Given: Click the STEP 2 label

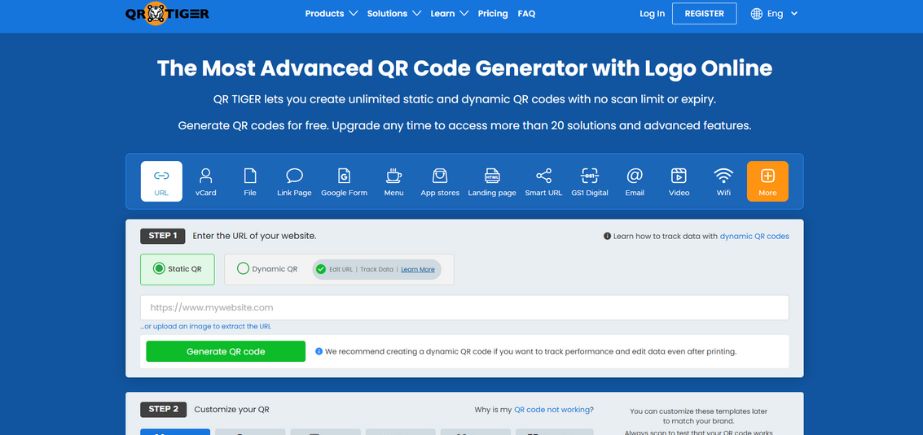Looking at the screenshot, I should tap(163, 410).
